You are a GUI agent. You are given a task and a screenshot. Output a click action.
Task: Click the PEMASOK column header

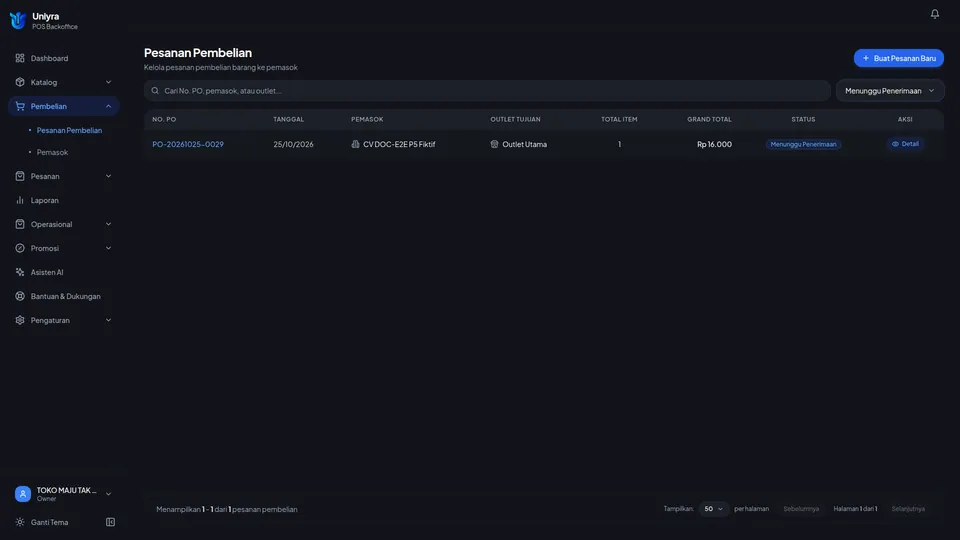[367, 119]
